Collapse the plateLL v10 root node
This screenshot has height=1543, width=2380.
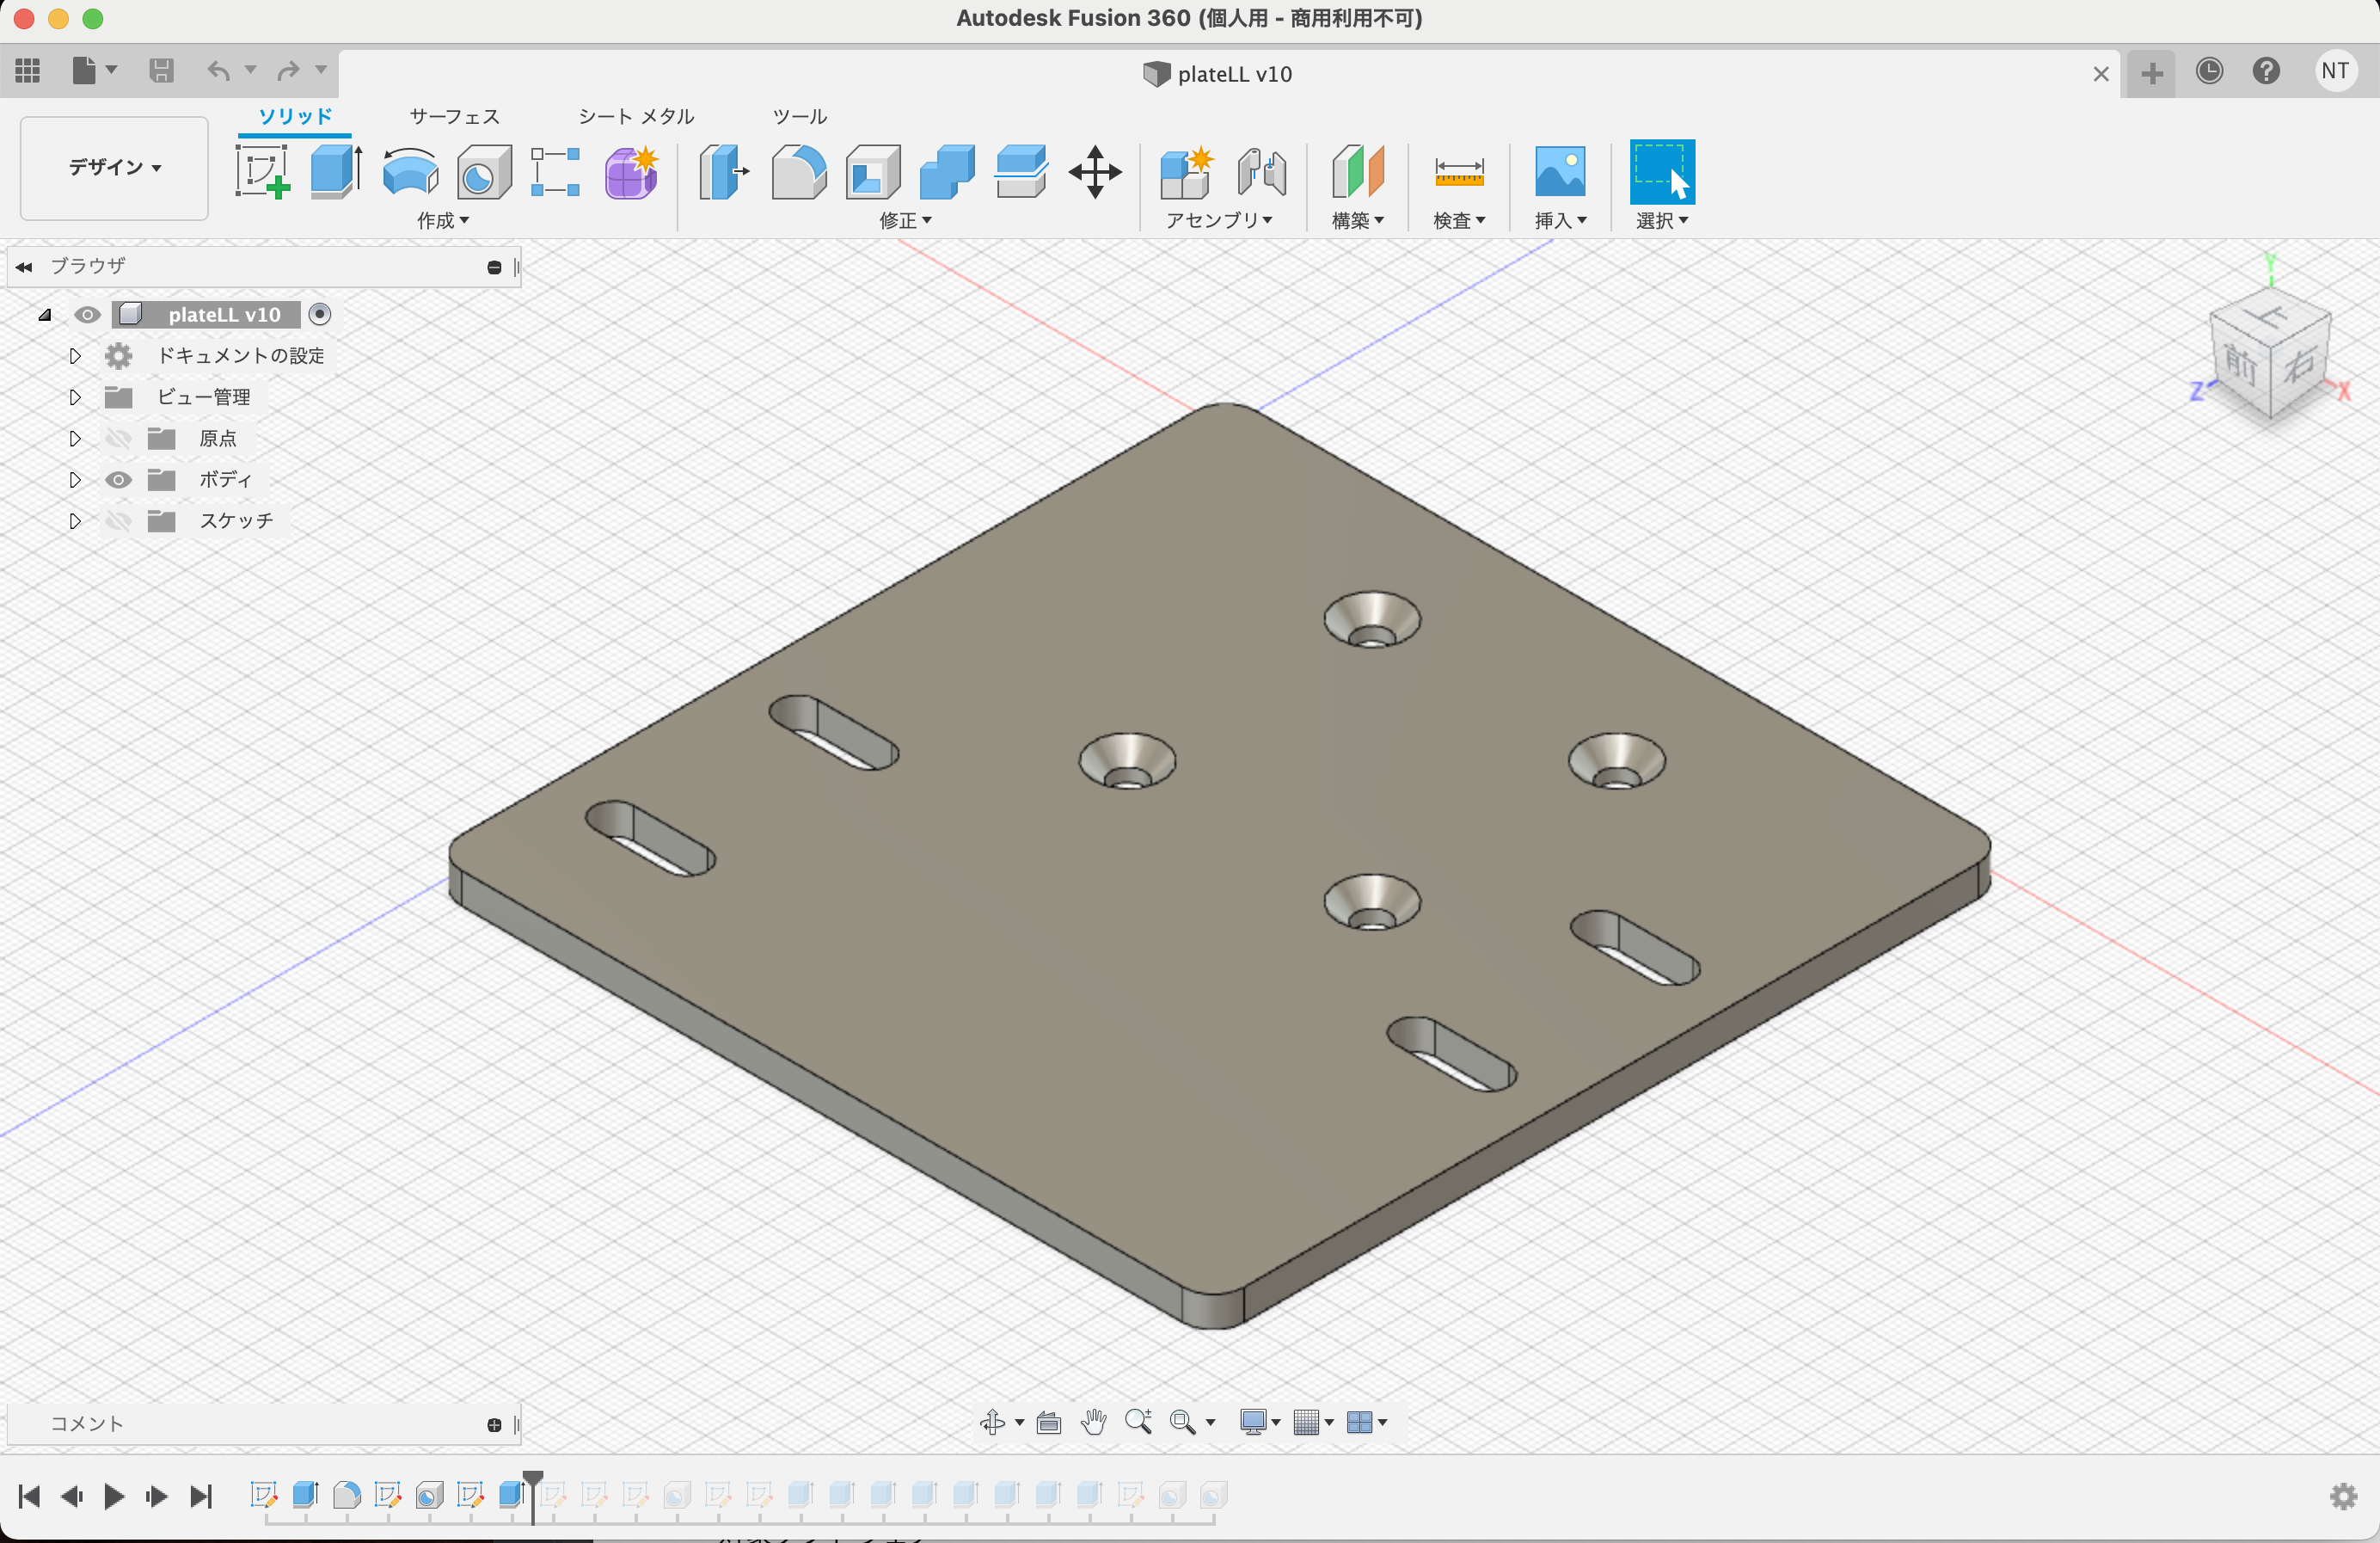45,315
